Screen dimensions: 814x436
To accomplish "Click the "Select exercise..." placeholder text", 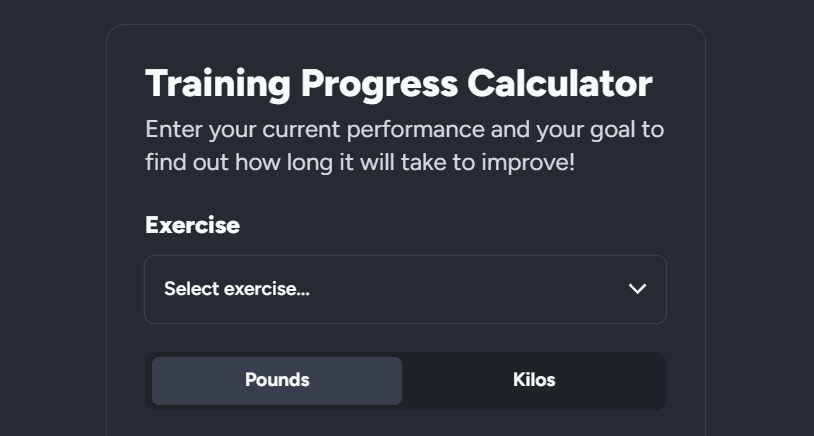I will coord(237,289).
